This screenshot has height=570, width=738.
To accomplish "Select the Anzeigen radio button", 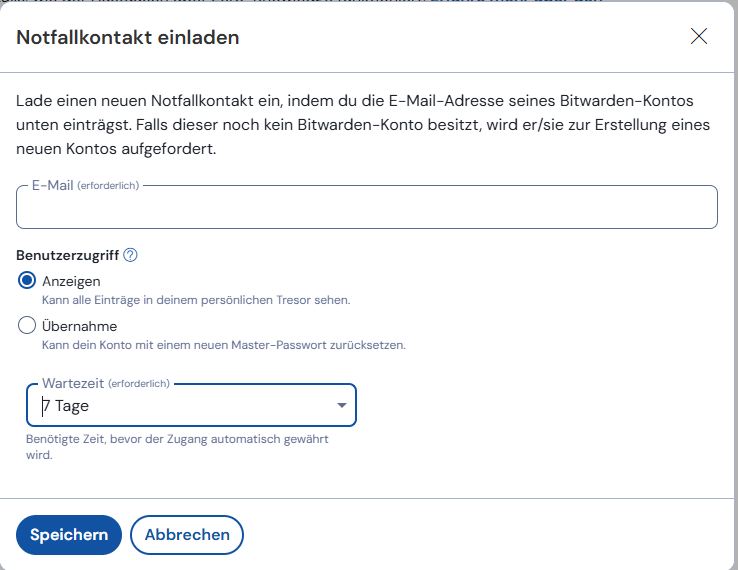I will pyautogui.click(x=28, y=281).
